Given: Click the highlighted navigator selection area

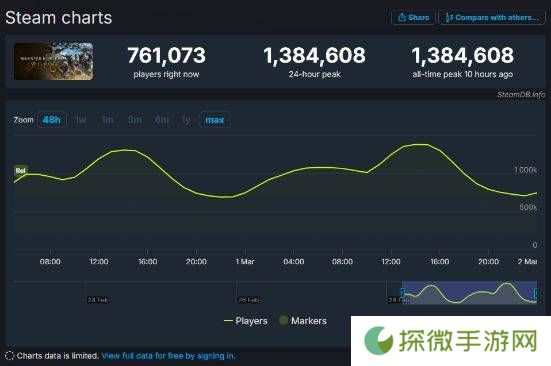Looking at the screenshot, I should coord(469,292).
